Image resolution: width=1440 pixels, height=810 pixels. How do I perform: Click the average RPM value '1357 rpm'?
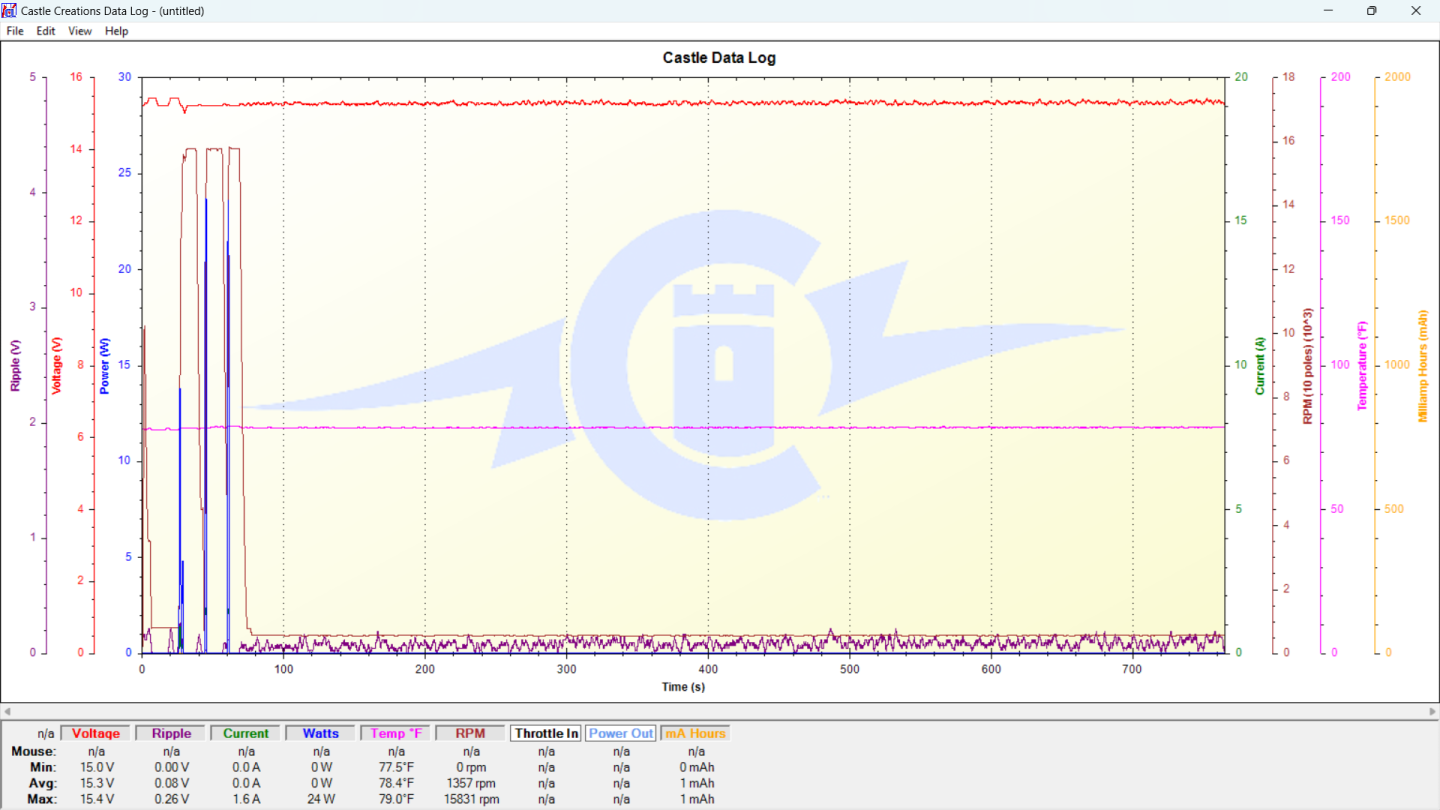pyautogui.click(x=471, y=783)
